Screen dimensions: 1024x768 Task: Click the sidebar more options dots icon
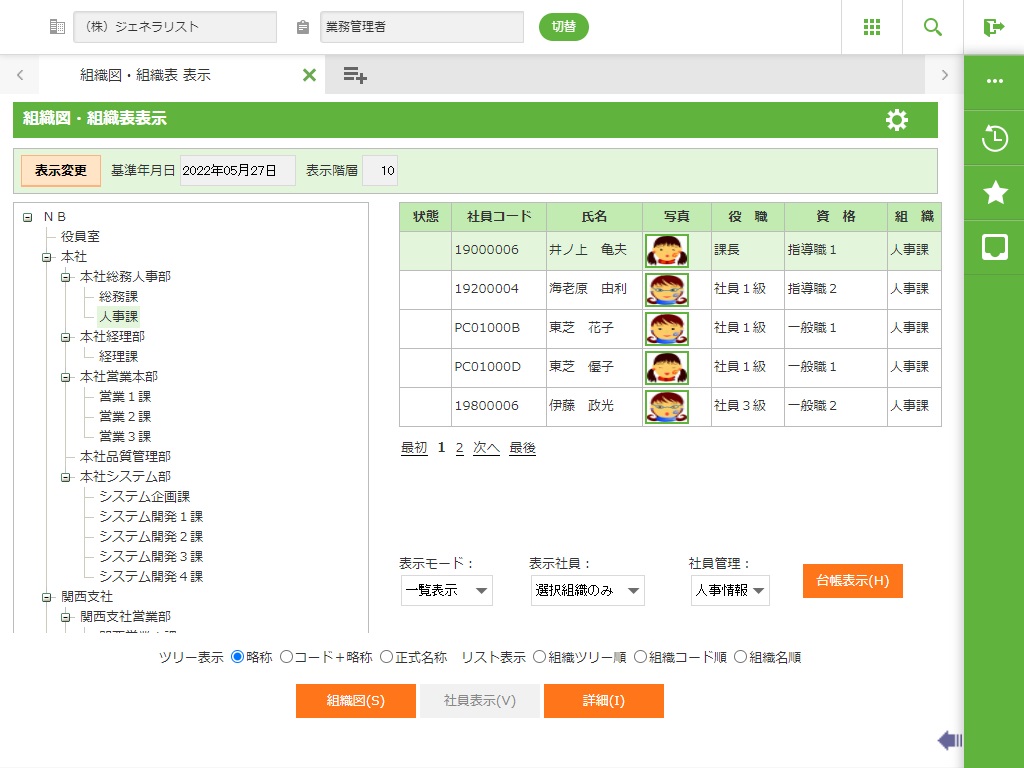tap(994, 82)
